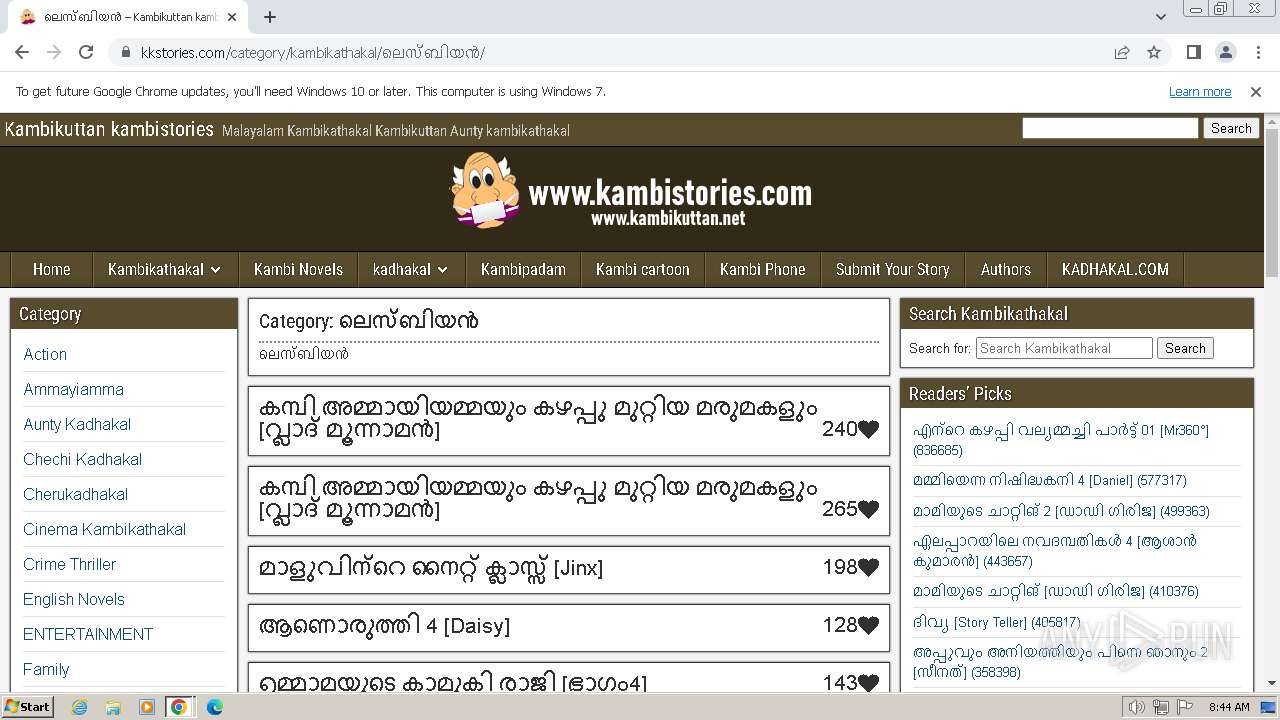Click the site lock icon in address bar
This screenshot has width=1280, height=720.
coord(126,53)
